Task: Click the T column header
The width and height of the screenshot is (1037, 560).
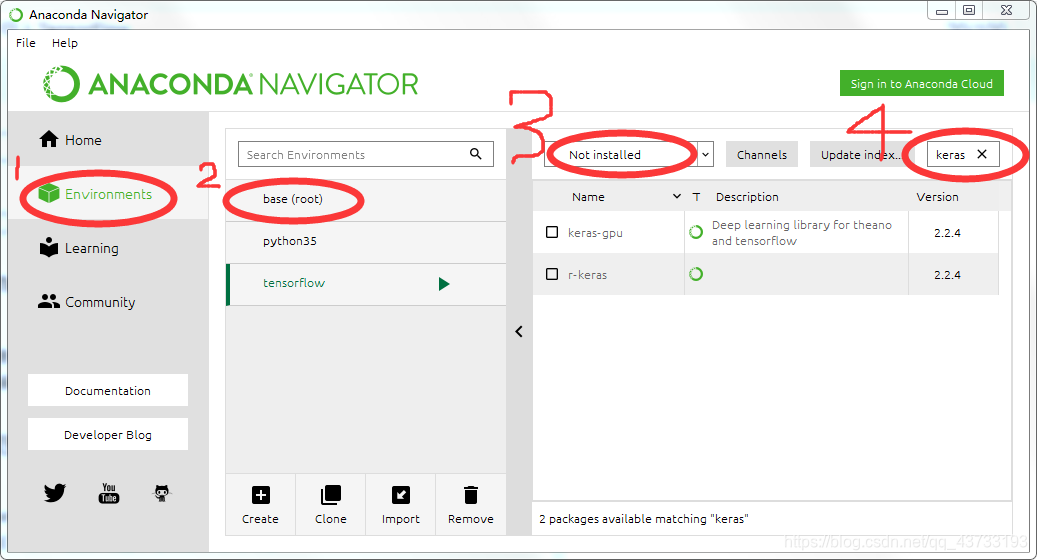Action: pyautogui.click(x=696, y=196)
